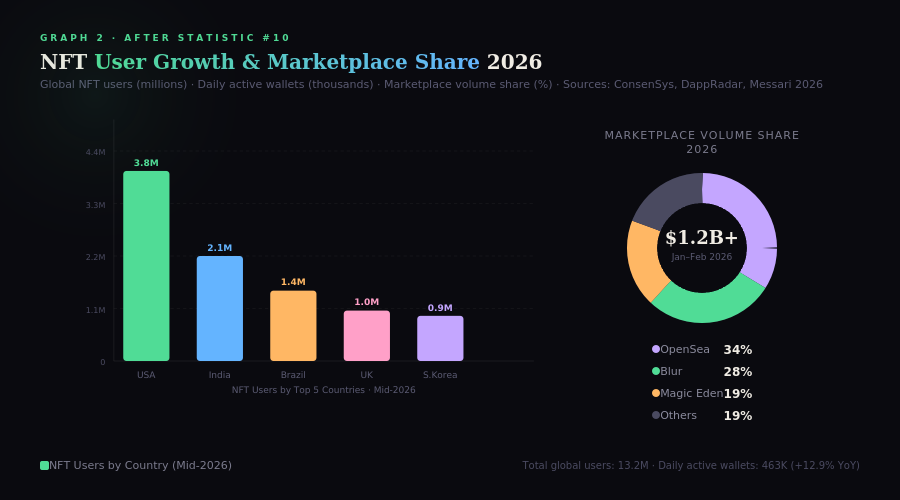Click the India axis label
This screenshot has width=900, height=500.
pos(220,375)
